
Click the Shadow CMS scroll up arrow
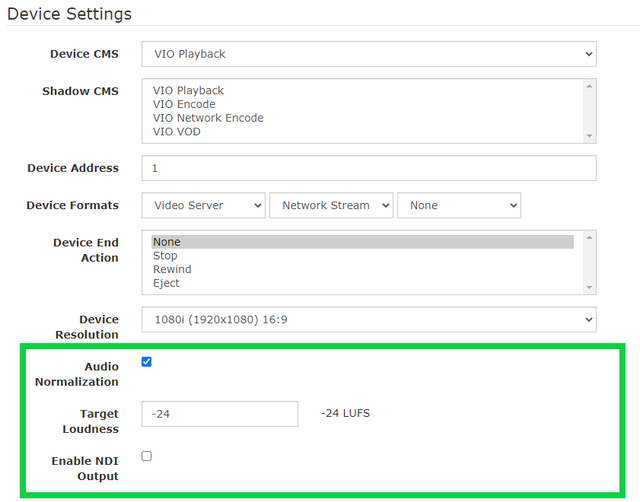589,86
